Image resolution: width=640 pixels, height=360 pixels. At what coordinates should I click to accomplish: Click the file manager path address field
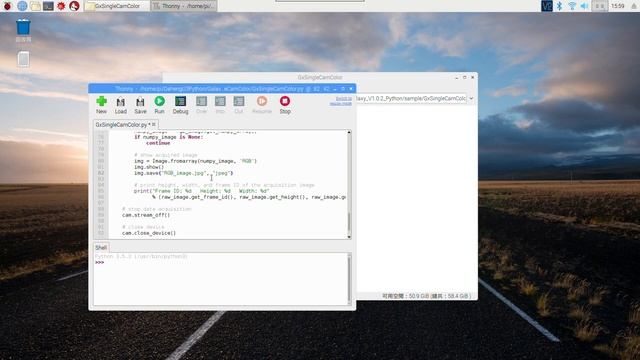pyautogui.click(x=411, y=98)
